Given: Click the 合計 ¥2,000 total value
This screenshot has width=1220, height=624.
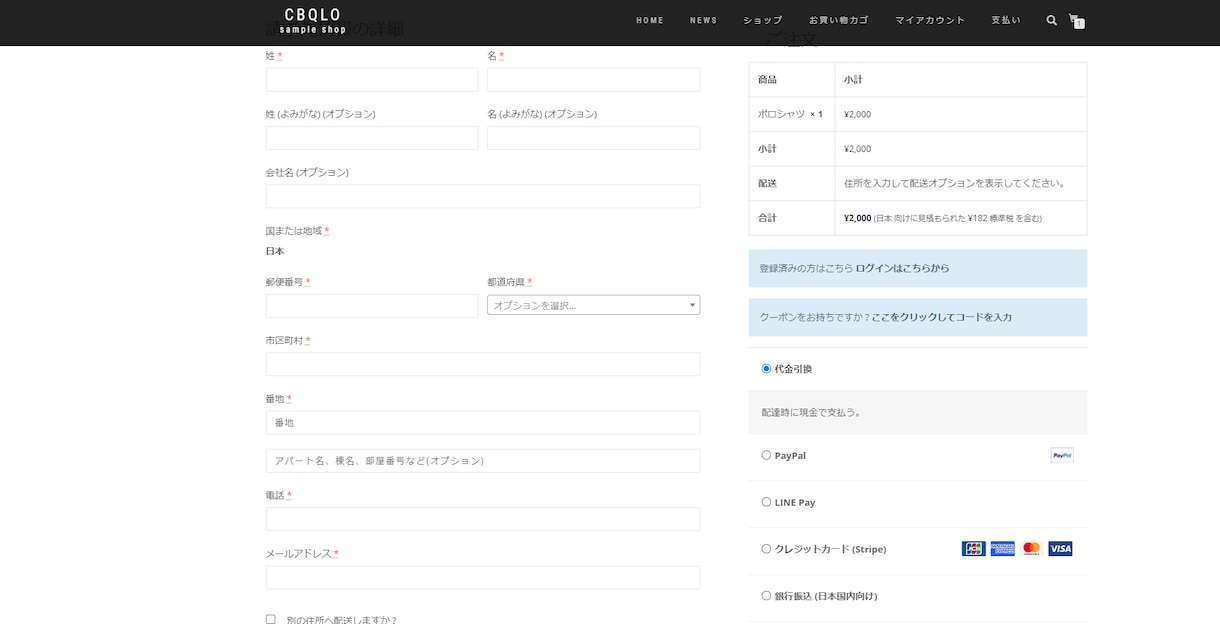Looking at the screenshot, I should click(857, 218).
